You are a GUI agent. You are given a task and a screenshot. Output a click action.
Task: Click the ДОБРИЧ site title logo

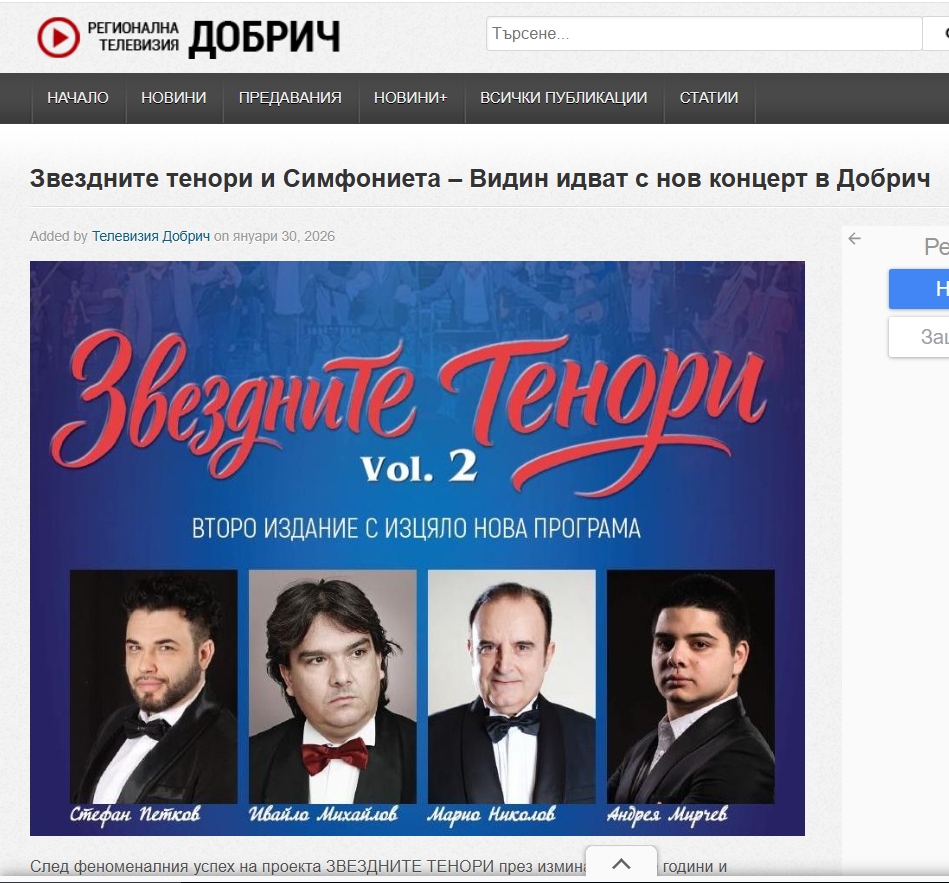264,38
